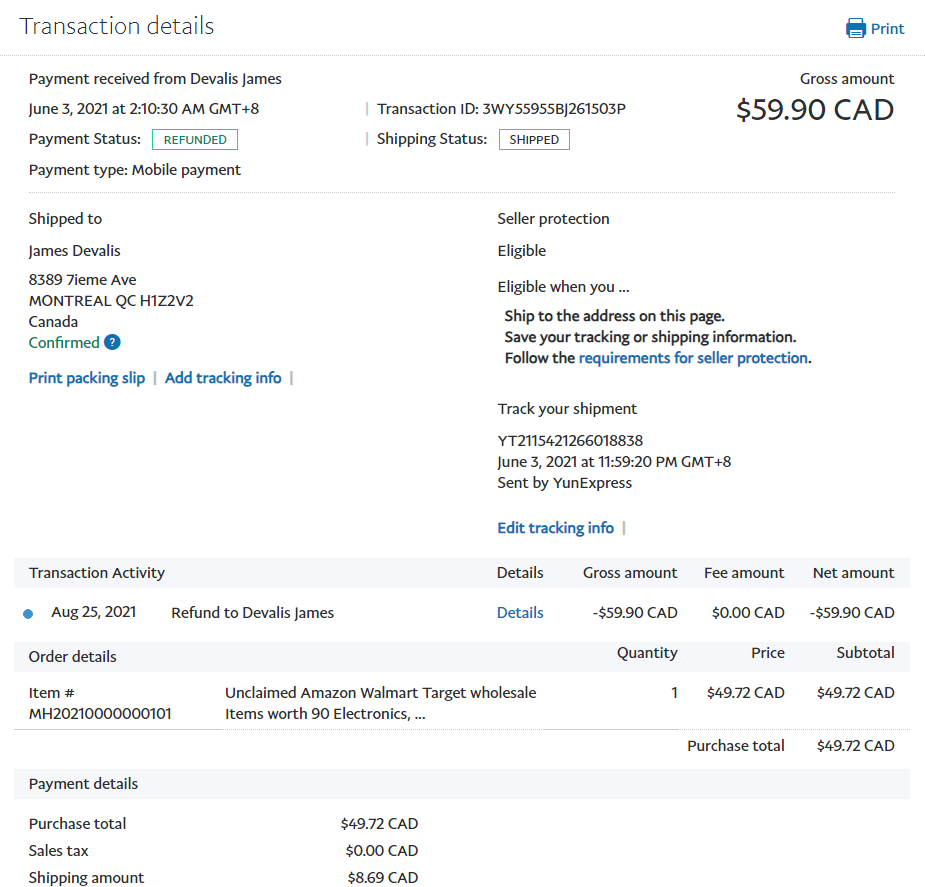Click the REFUNDED payment status badge

tap(195, 140)
